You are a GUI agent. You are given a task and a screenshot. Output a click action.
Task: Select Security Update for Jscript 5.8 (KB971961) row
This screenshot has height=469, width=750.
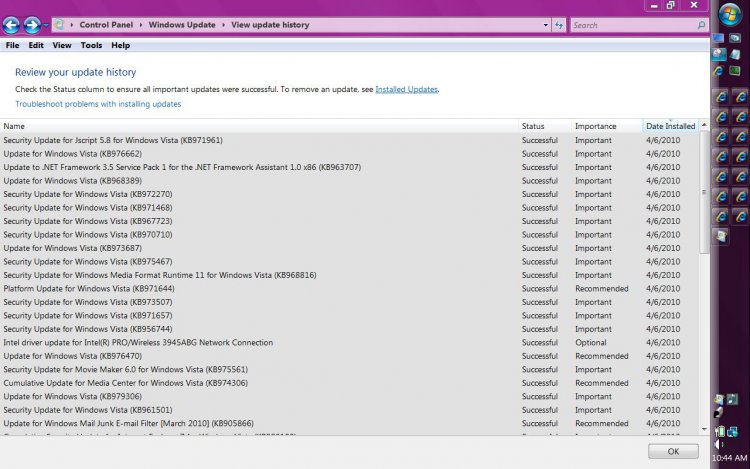point(350,141)
